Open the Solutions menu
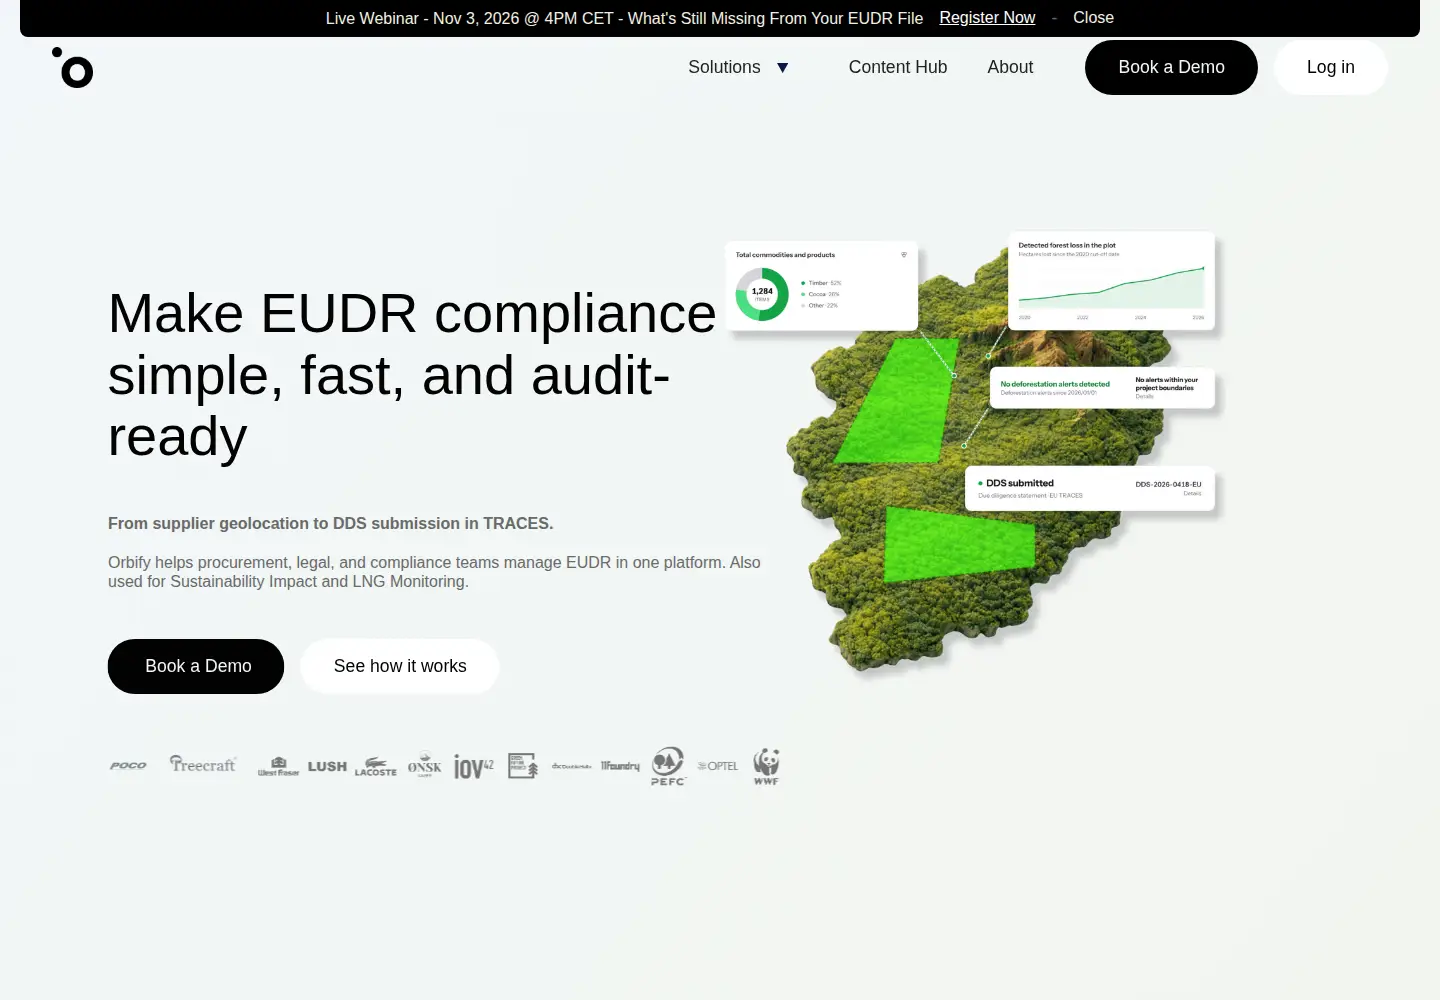The image size is (1440, 1000). tap(724, 67)
